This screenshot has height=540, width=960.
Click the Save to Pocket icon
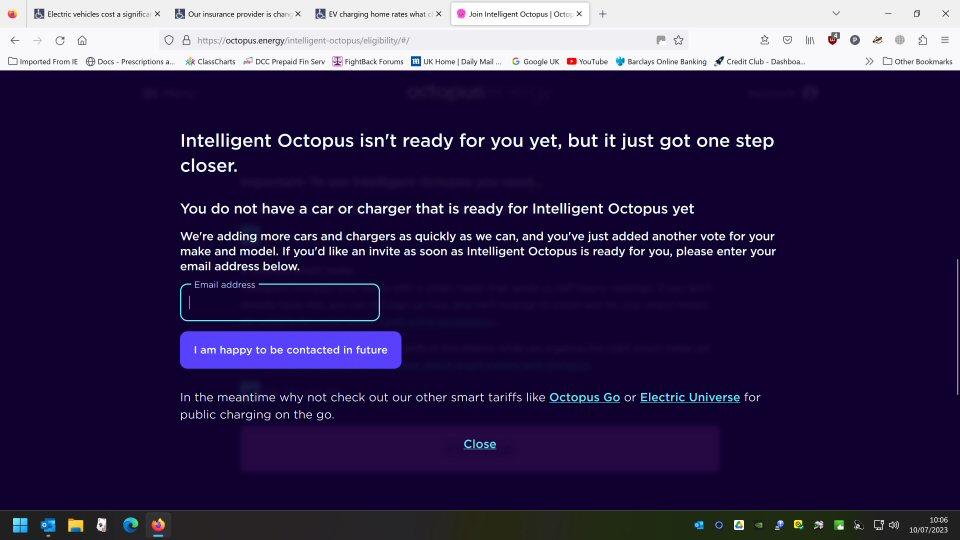coord(787,40)
